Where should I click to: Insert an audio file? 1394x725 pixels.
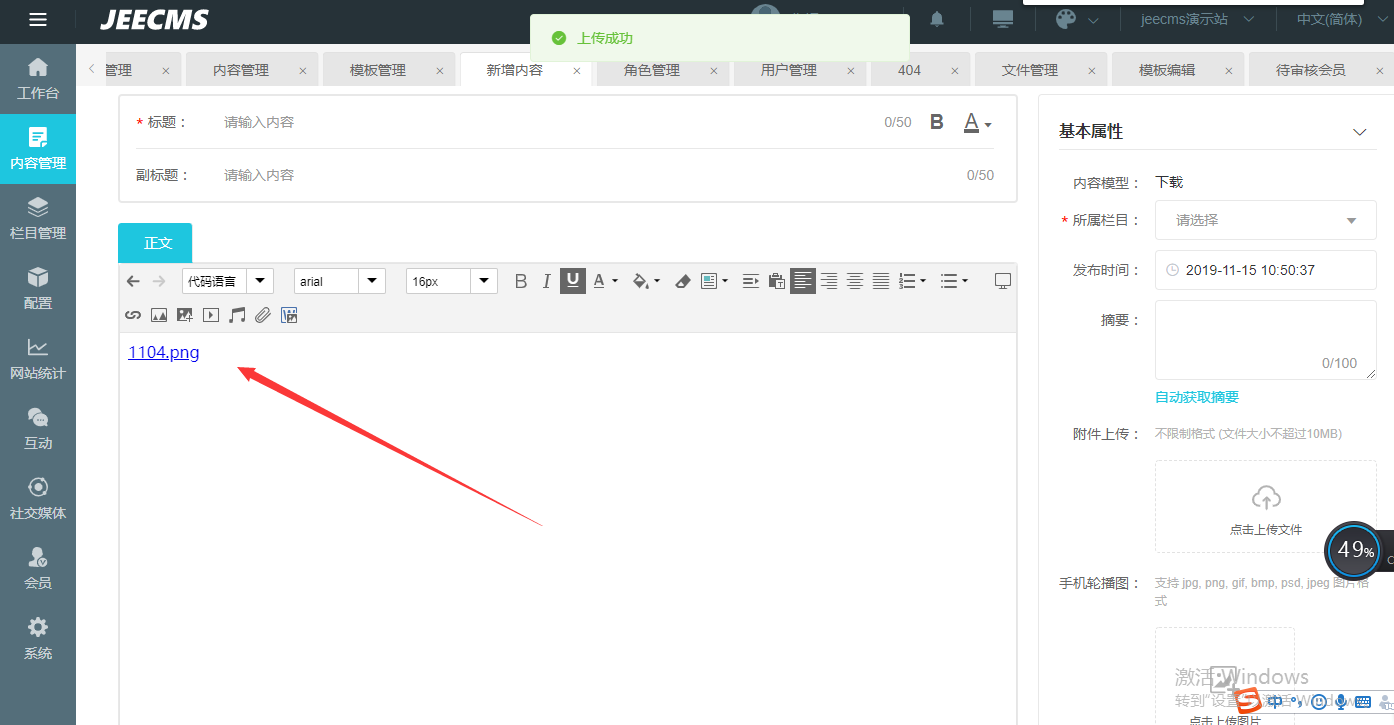click(x=237, y=315)
